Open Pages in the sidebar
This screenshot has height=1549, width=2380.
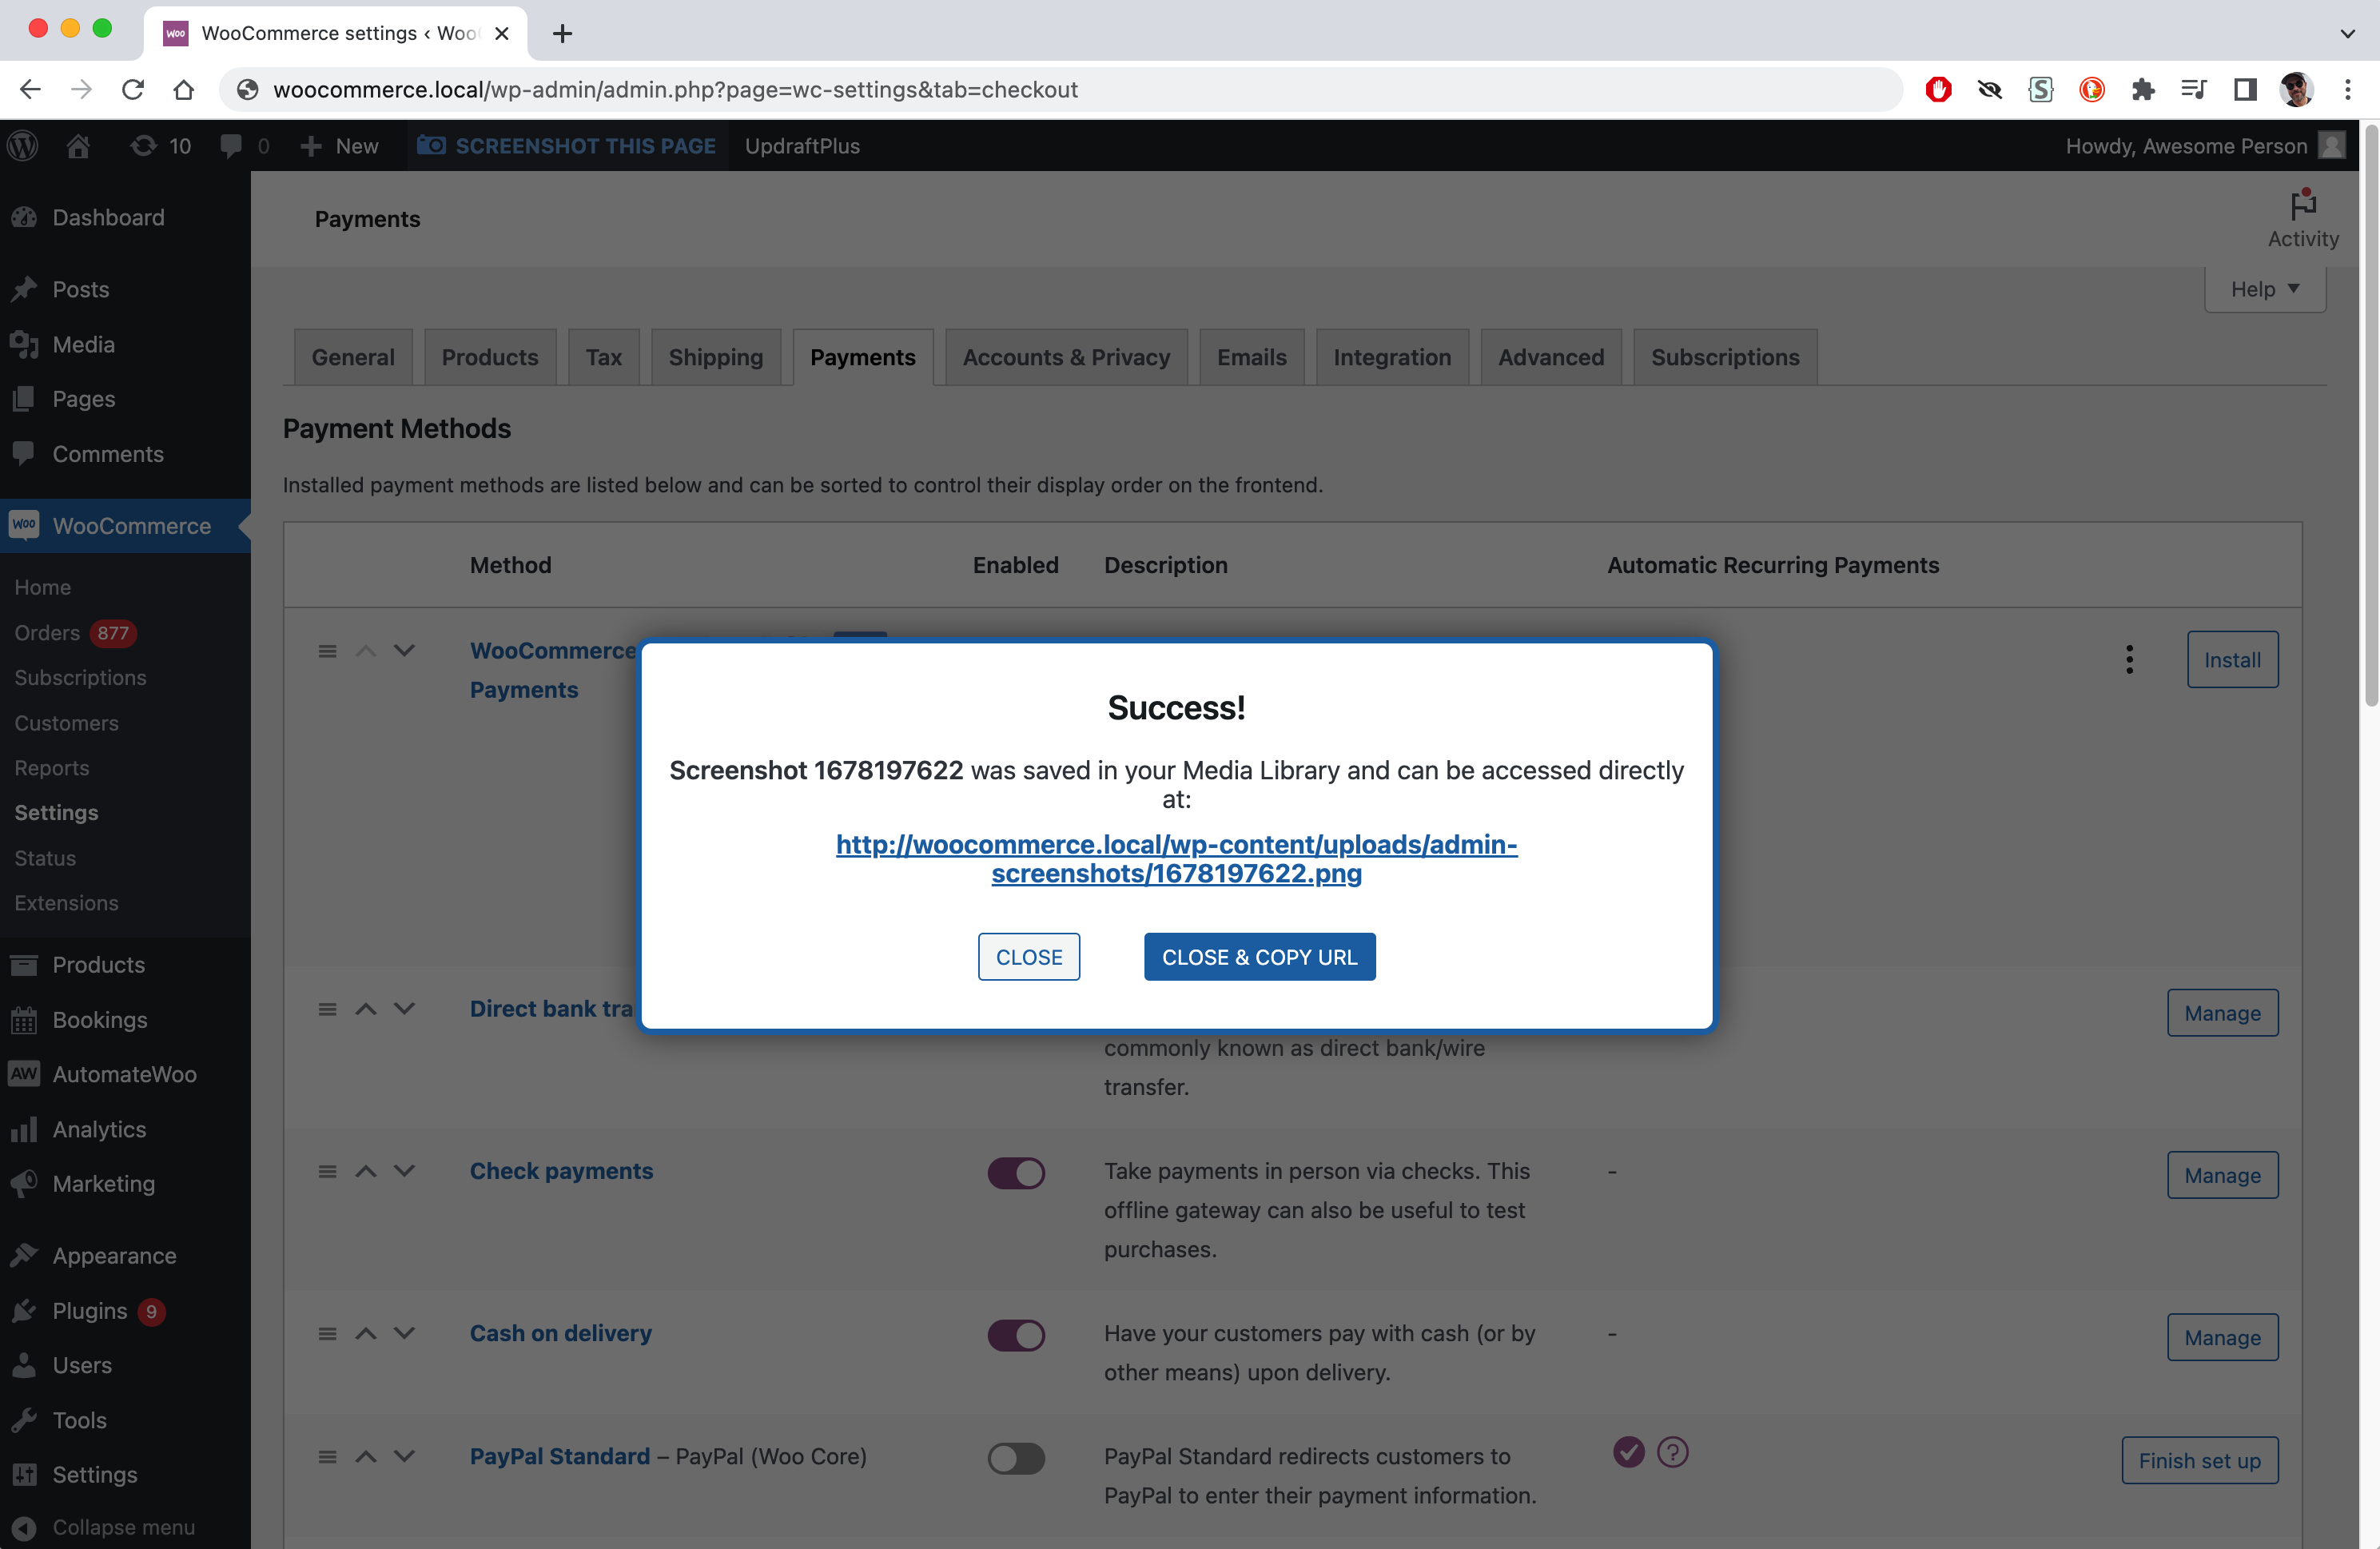coord(83,399)
